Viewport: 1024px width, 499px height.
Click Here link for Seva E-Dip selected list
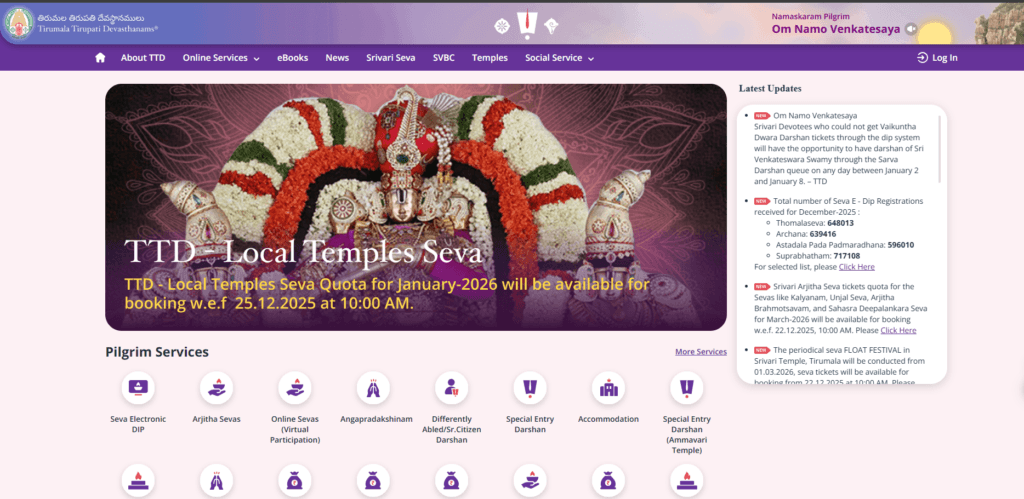click(857, 266)
